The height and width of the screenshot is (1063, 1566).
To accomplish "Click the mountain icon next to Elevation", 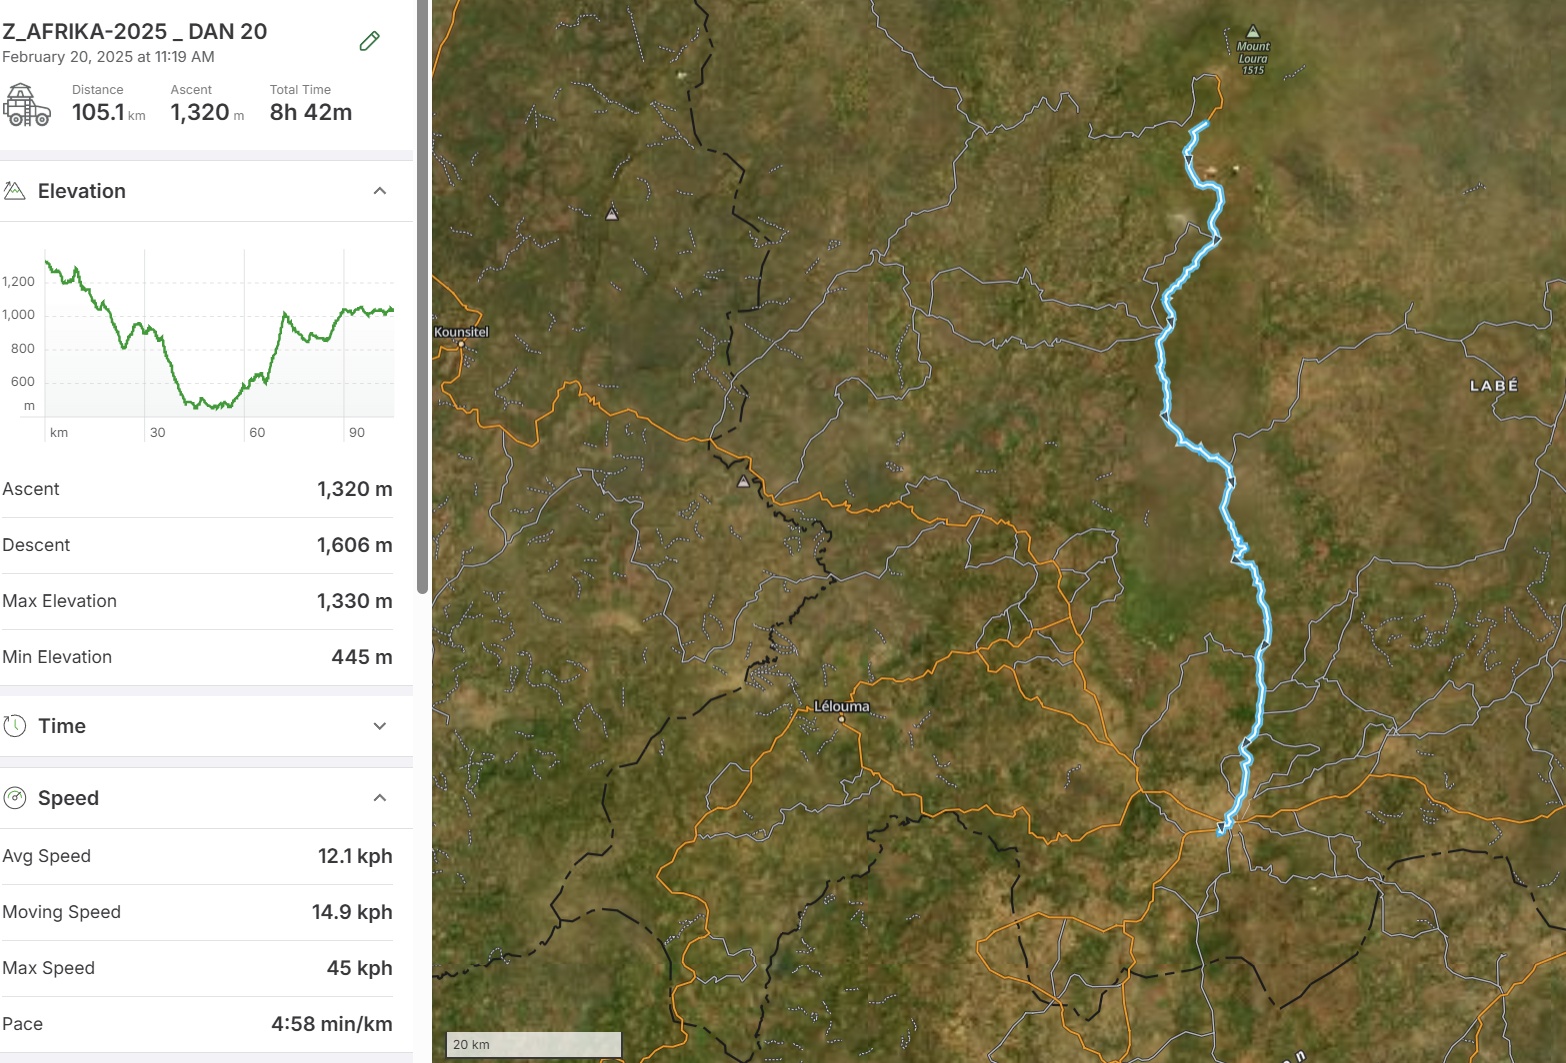I will (x=15, y=191).
